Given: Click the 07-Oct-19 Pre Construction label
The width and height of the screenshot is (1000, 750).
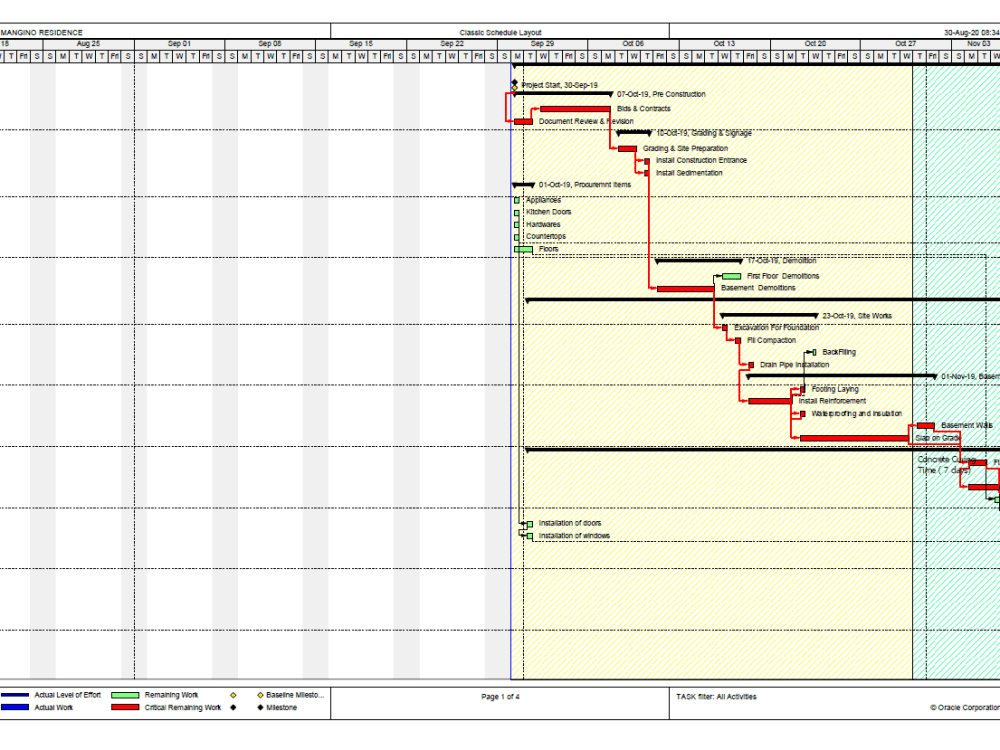Looking at the screenshot, I should tap(661, 94).
